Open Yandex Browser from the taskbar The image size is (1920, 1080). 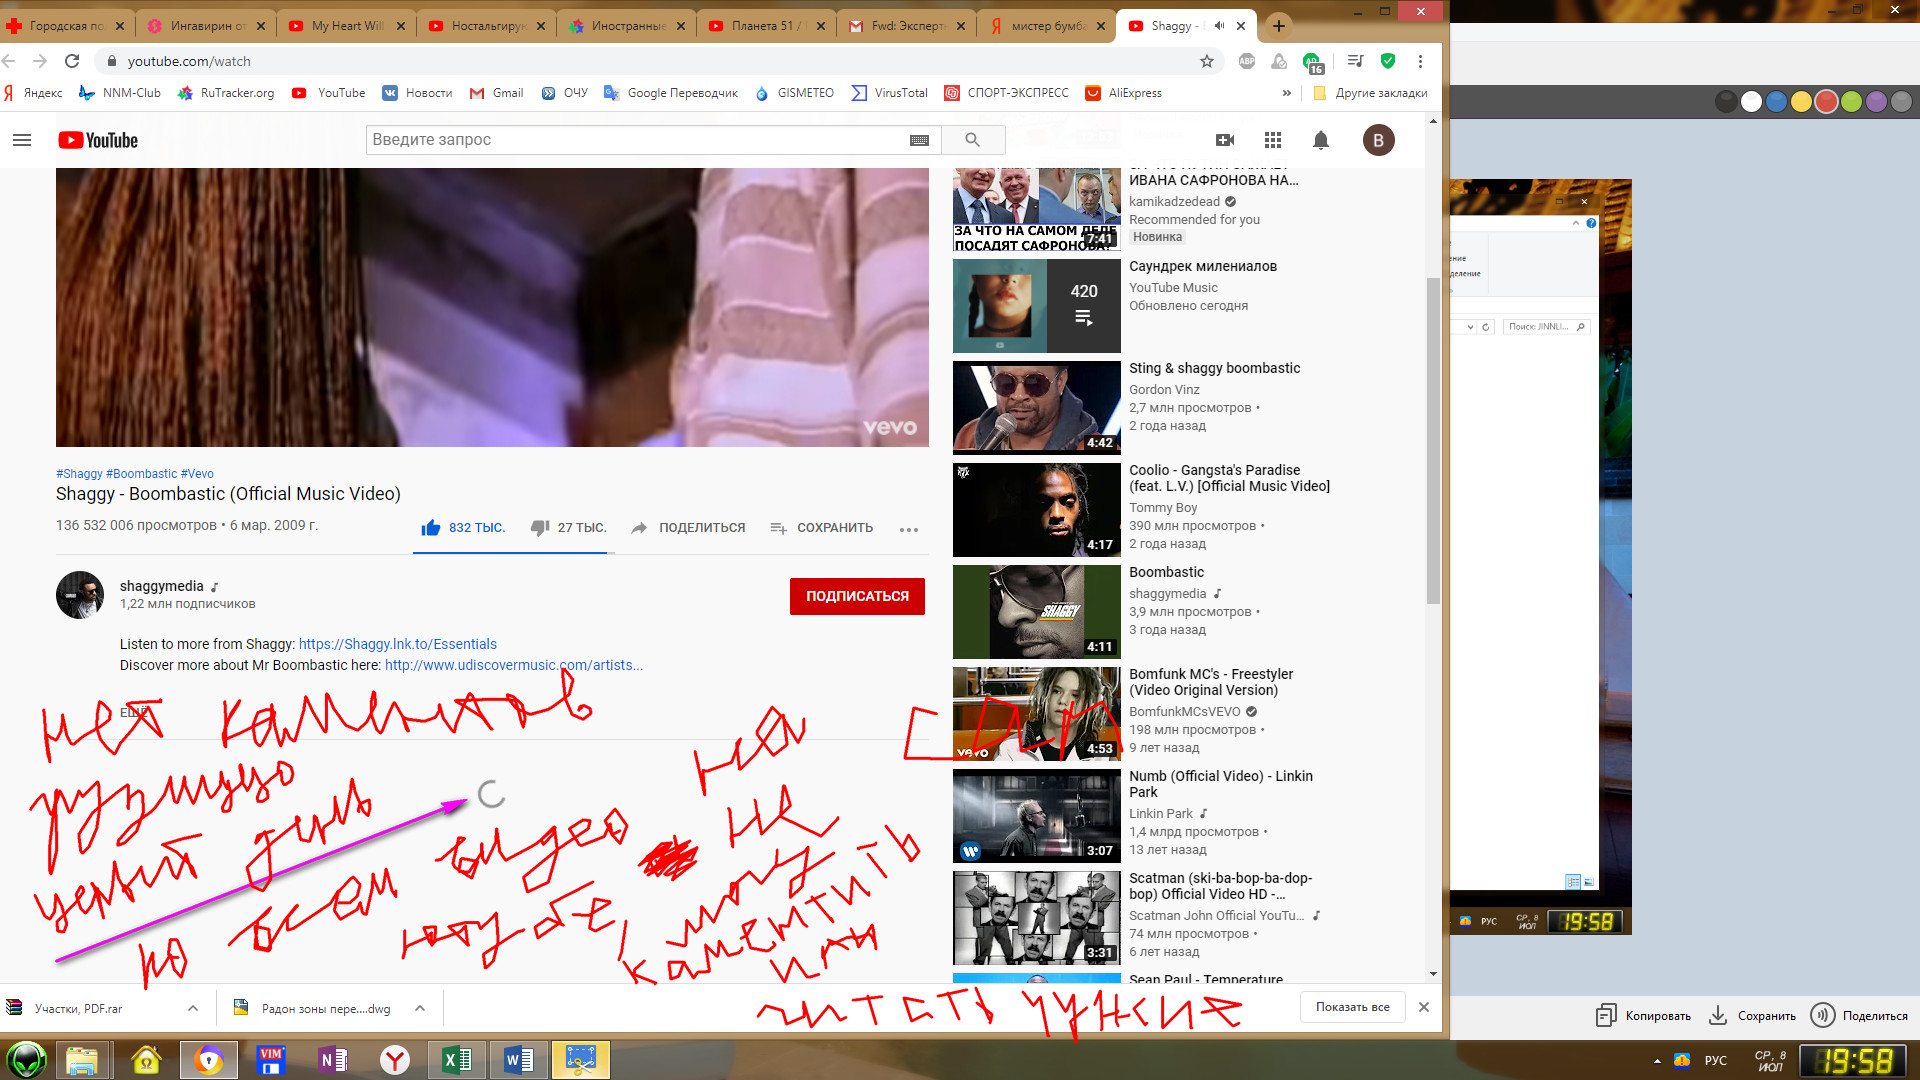coord(395,1060)
